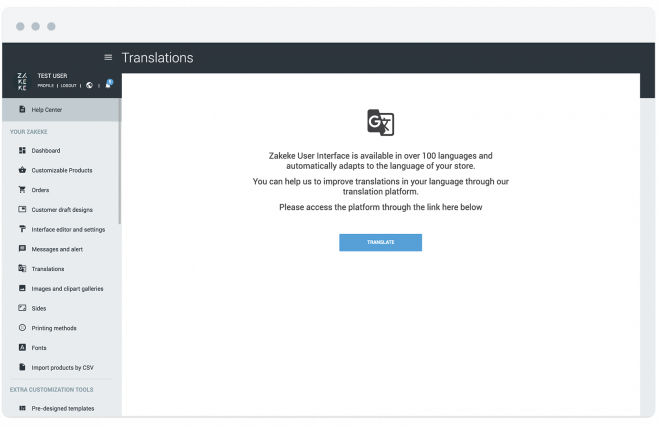Click the Zakeke logo avatar
The width and height of the screenshot is (660, 427).
pos(22,81)
